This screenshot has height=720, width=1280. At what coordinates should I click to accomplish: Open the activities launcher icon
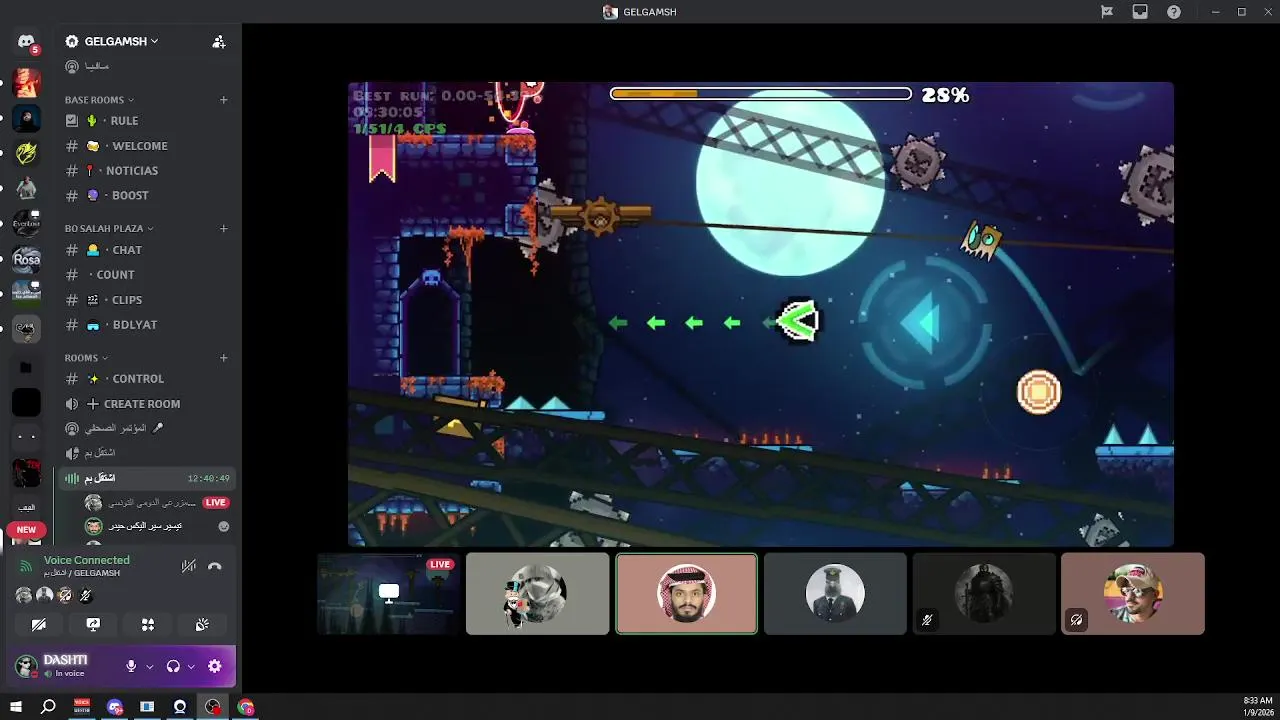click(x=147, y=624)
